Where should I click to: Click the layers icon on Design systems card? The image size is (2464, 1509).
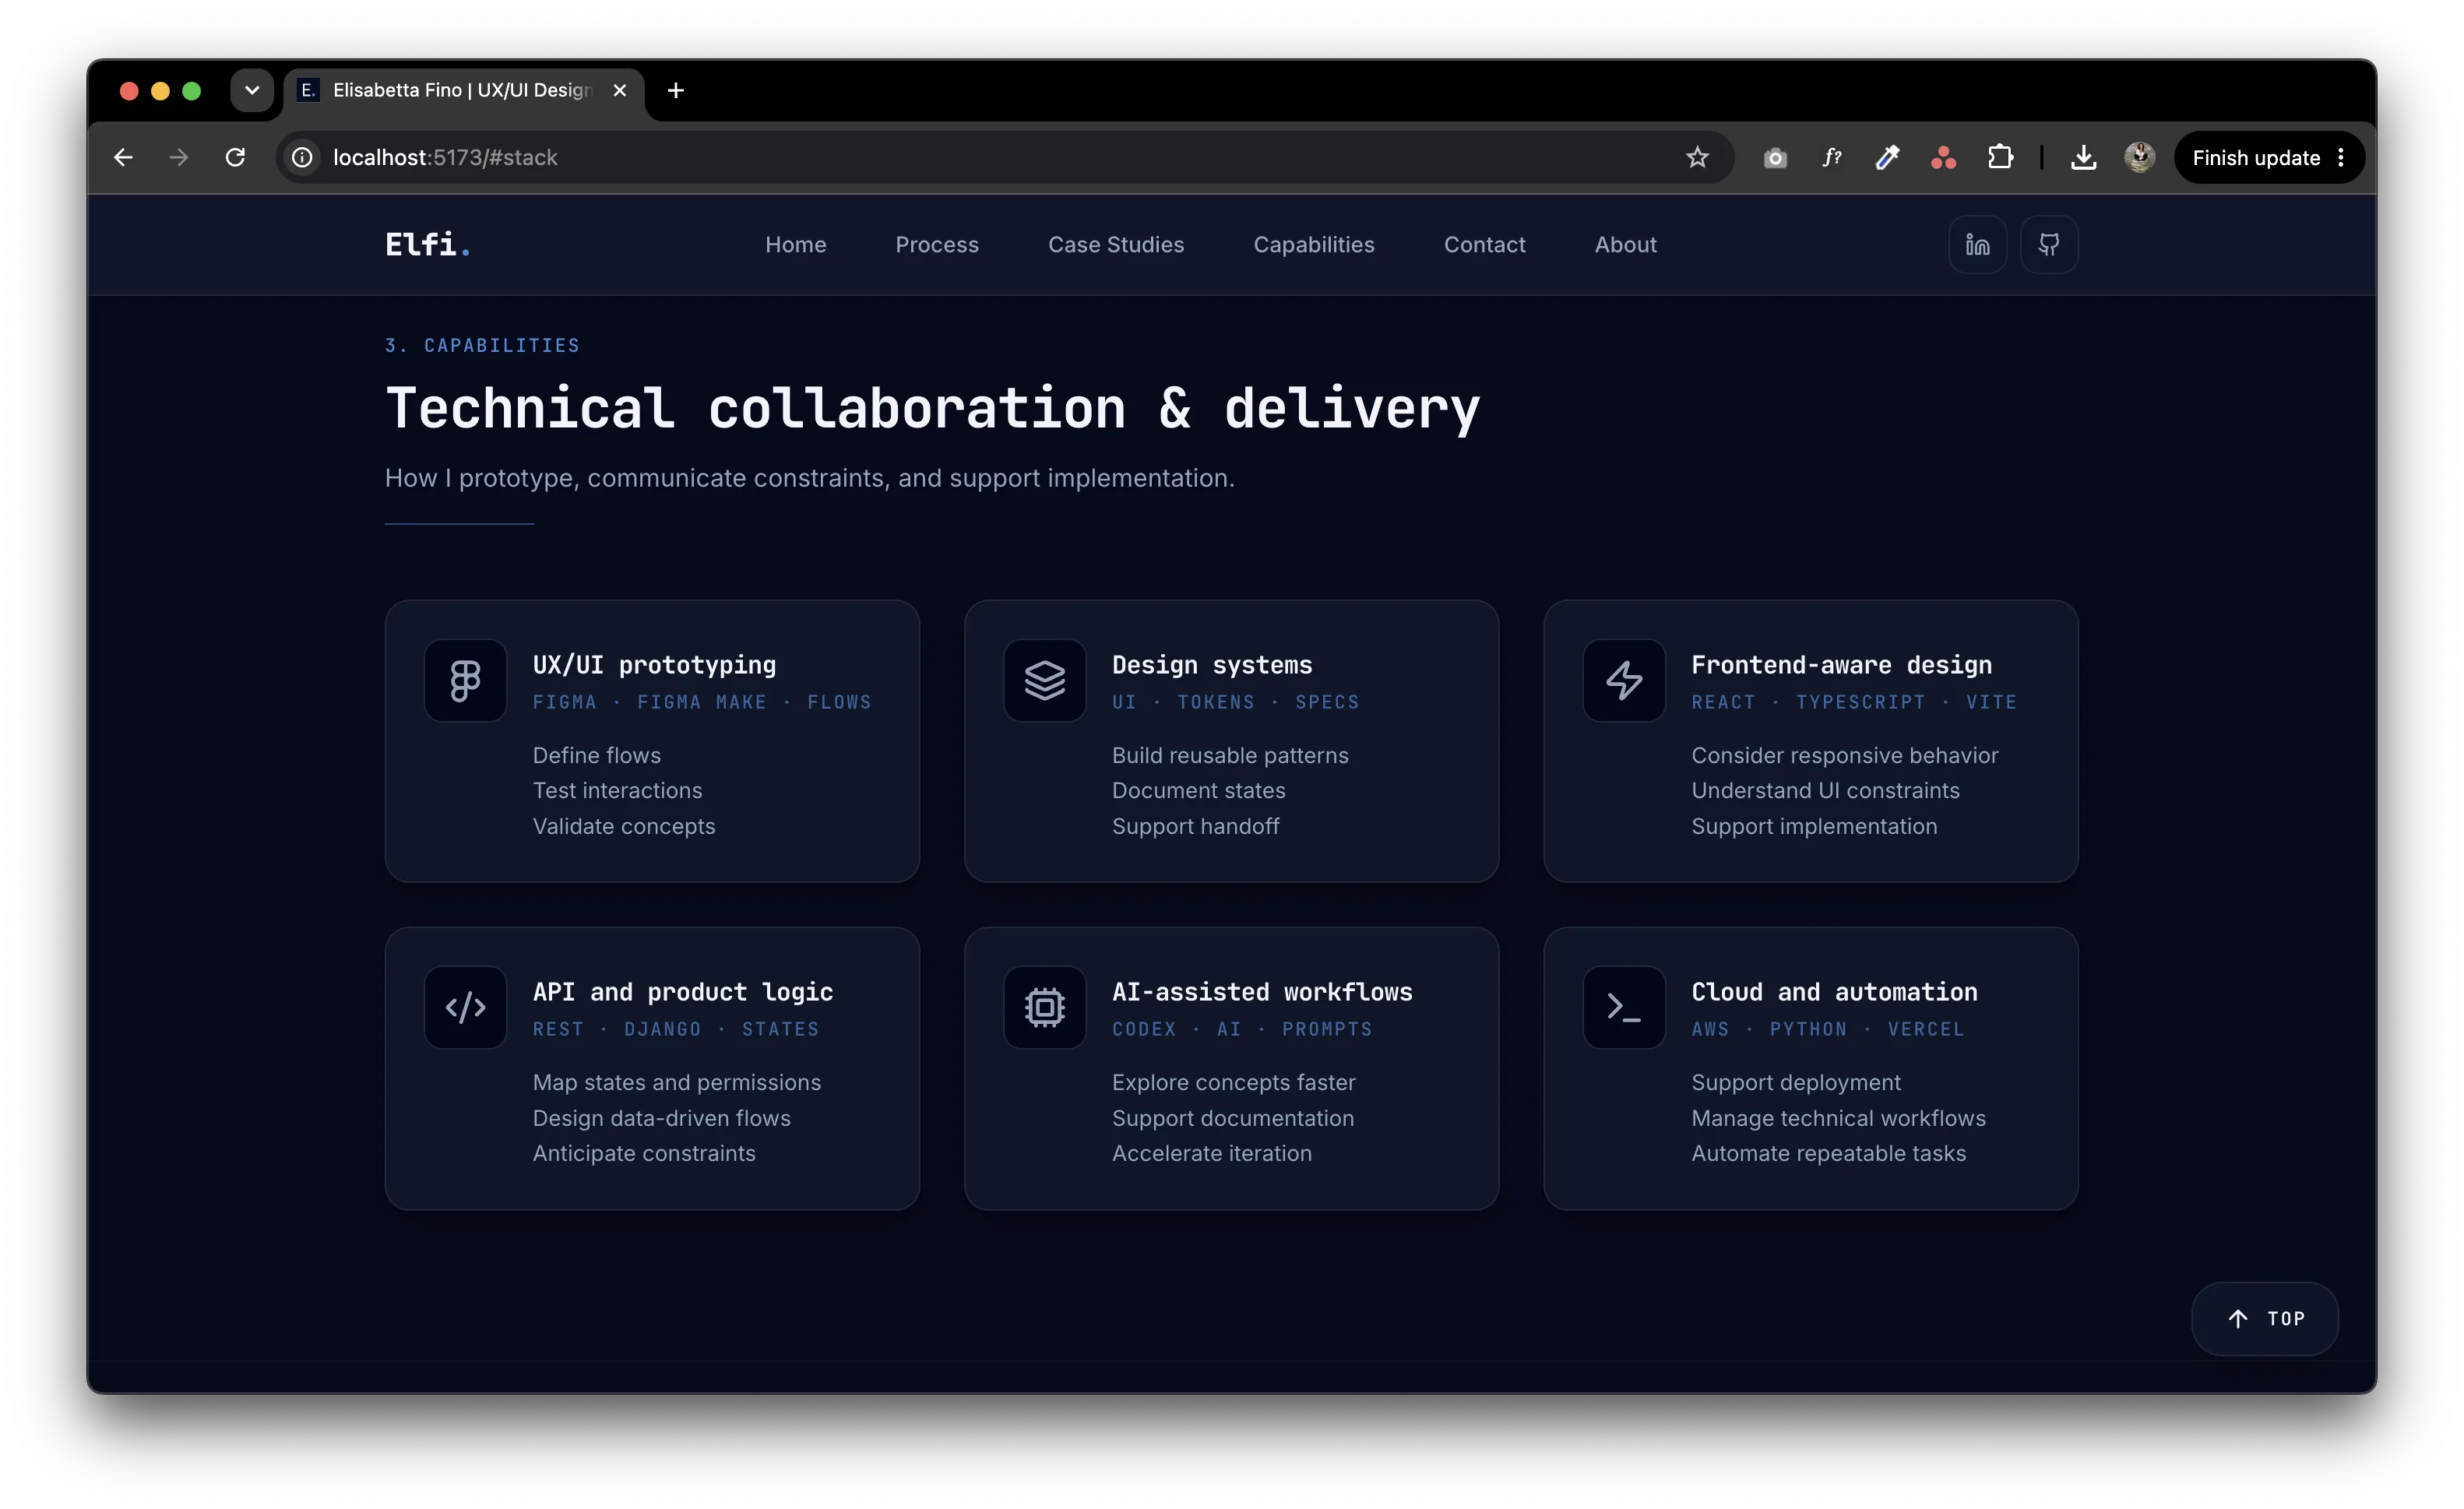pyautogui.click(x=1044, y=680)
